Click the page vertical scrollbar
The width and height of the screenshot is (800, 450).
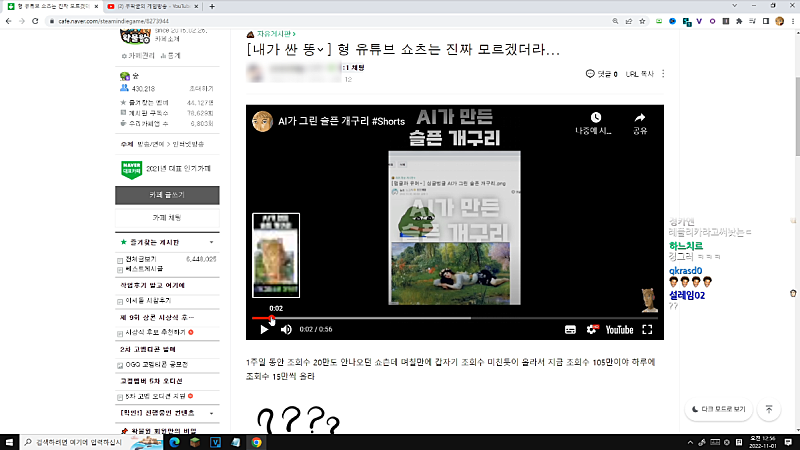796,117
